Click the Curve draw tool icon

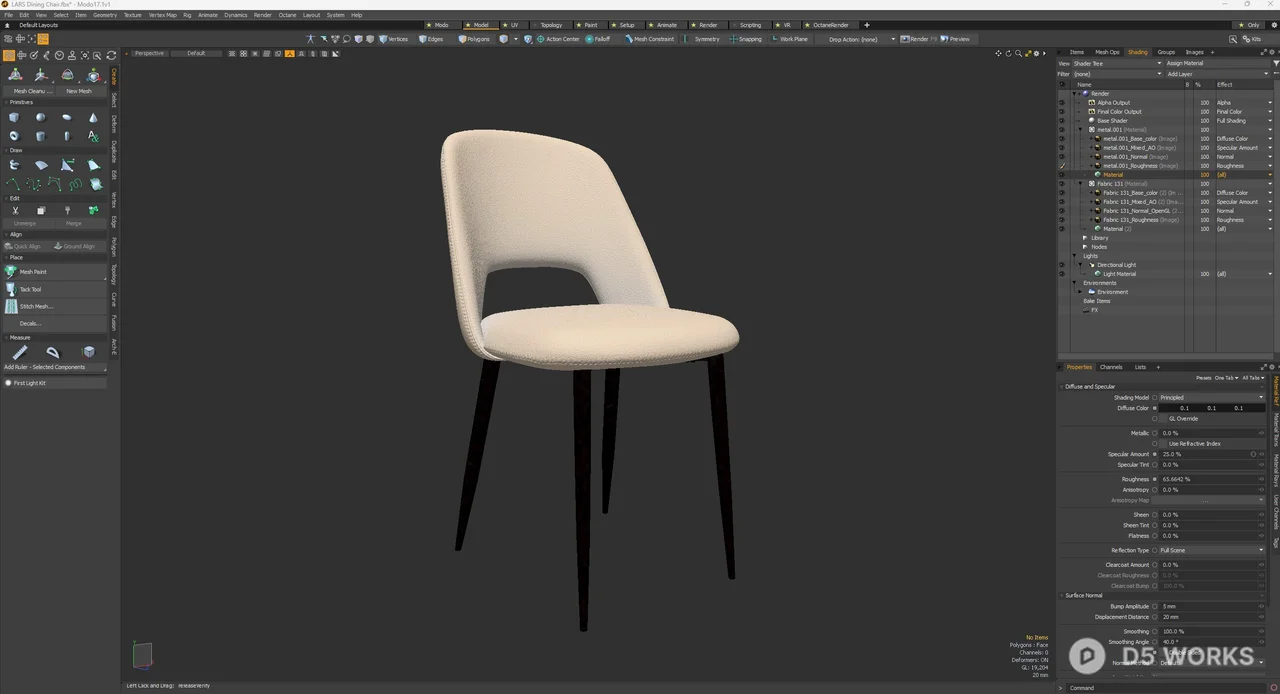pos(14,184)
